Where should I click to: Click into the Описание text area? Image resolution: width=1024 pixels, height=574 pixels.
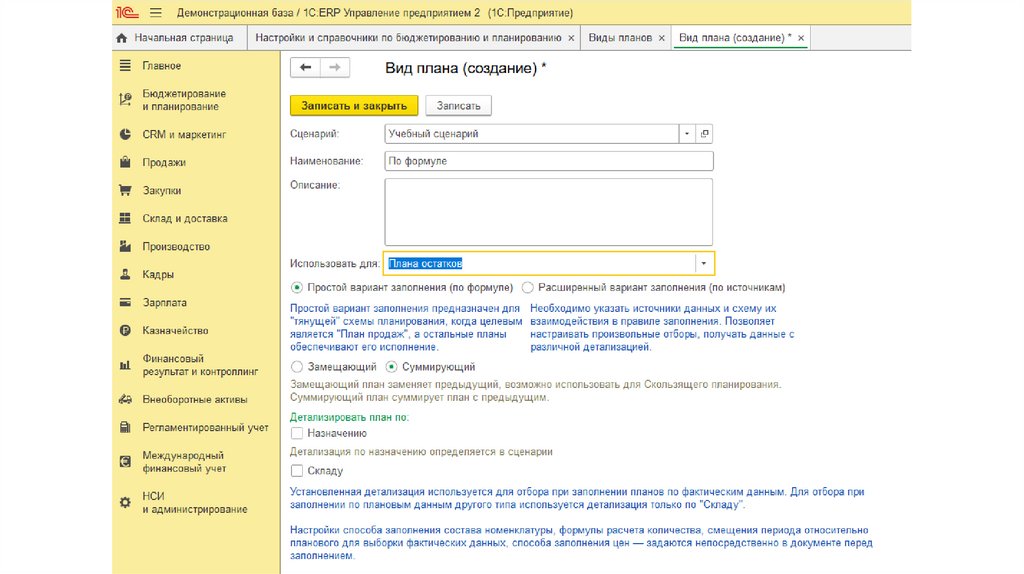[x=548, y=211]
